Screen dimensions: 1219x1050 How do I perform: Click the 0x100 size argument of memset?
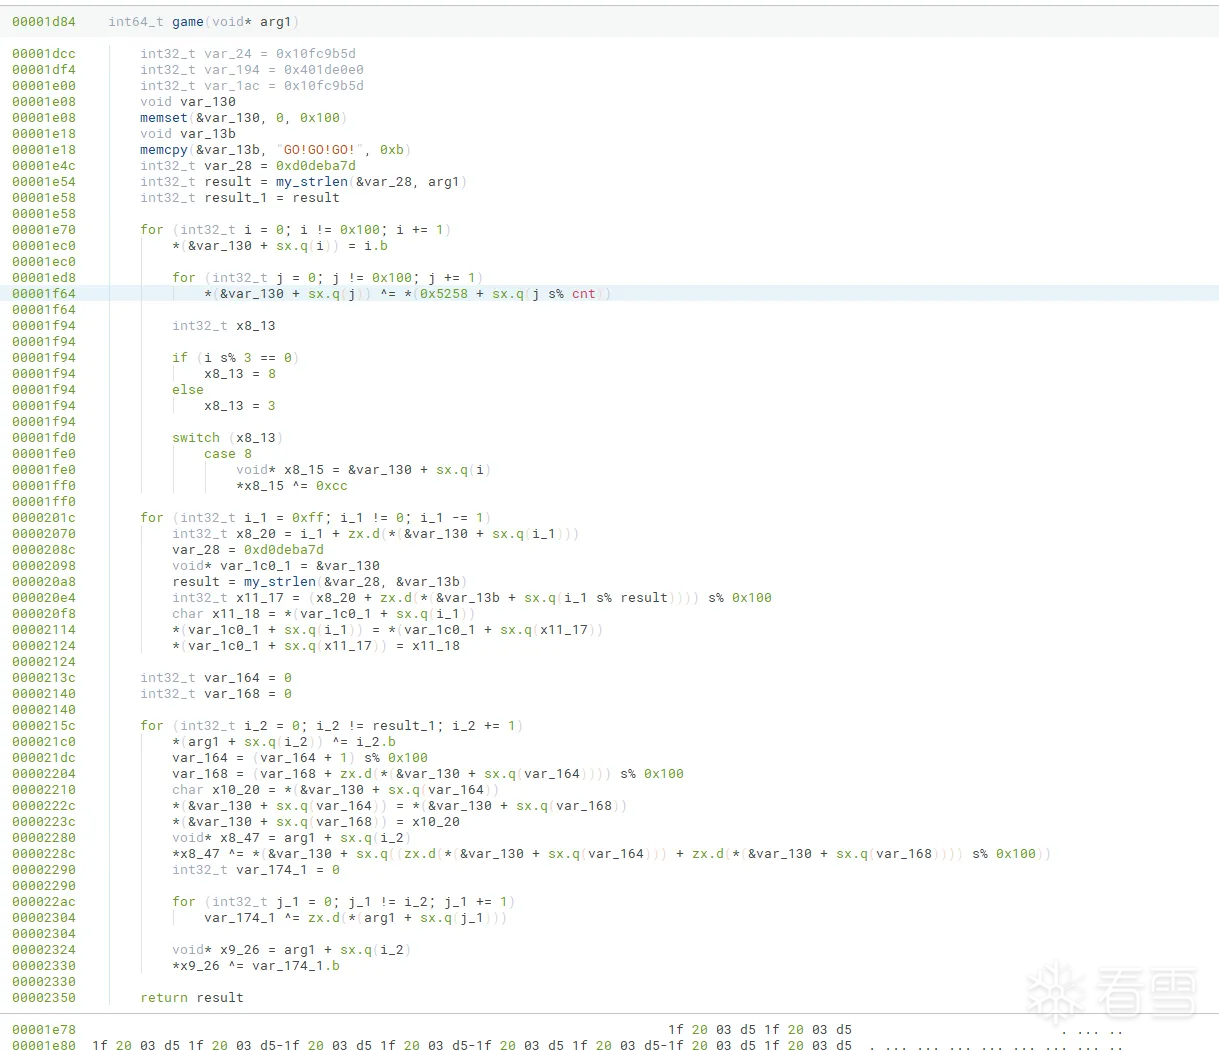(x=320, y=118)
